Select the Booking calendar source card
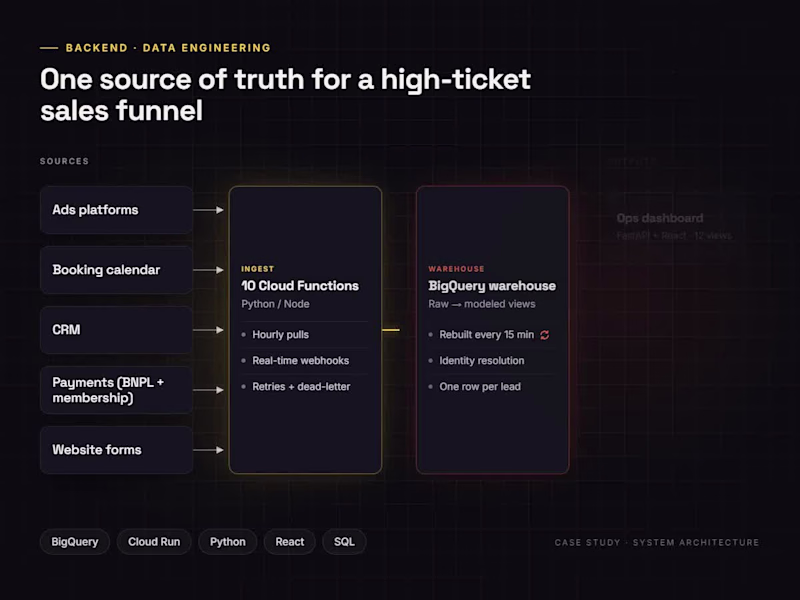Screen dimensions: 800x600 coord(116,270)
